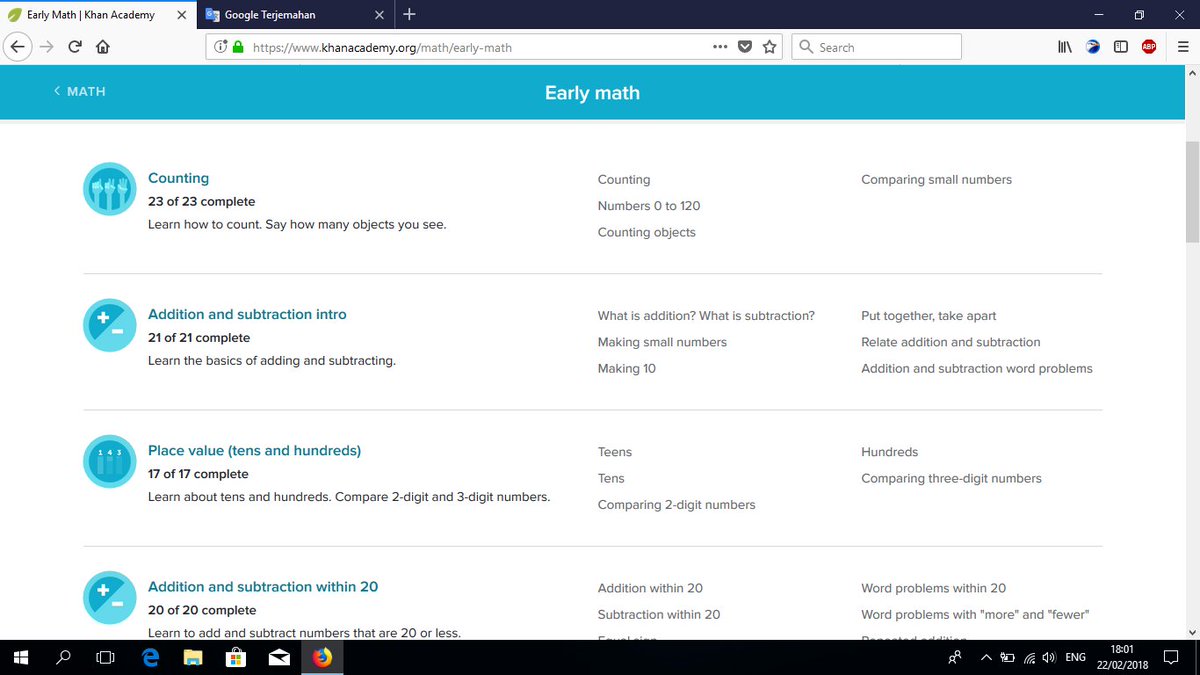Click the volume icon in system tray

click(1048, 657)
